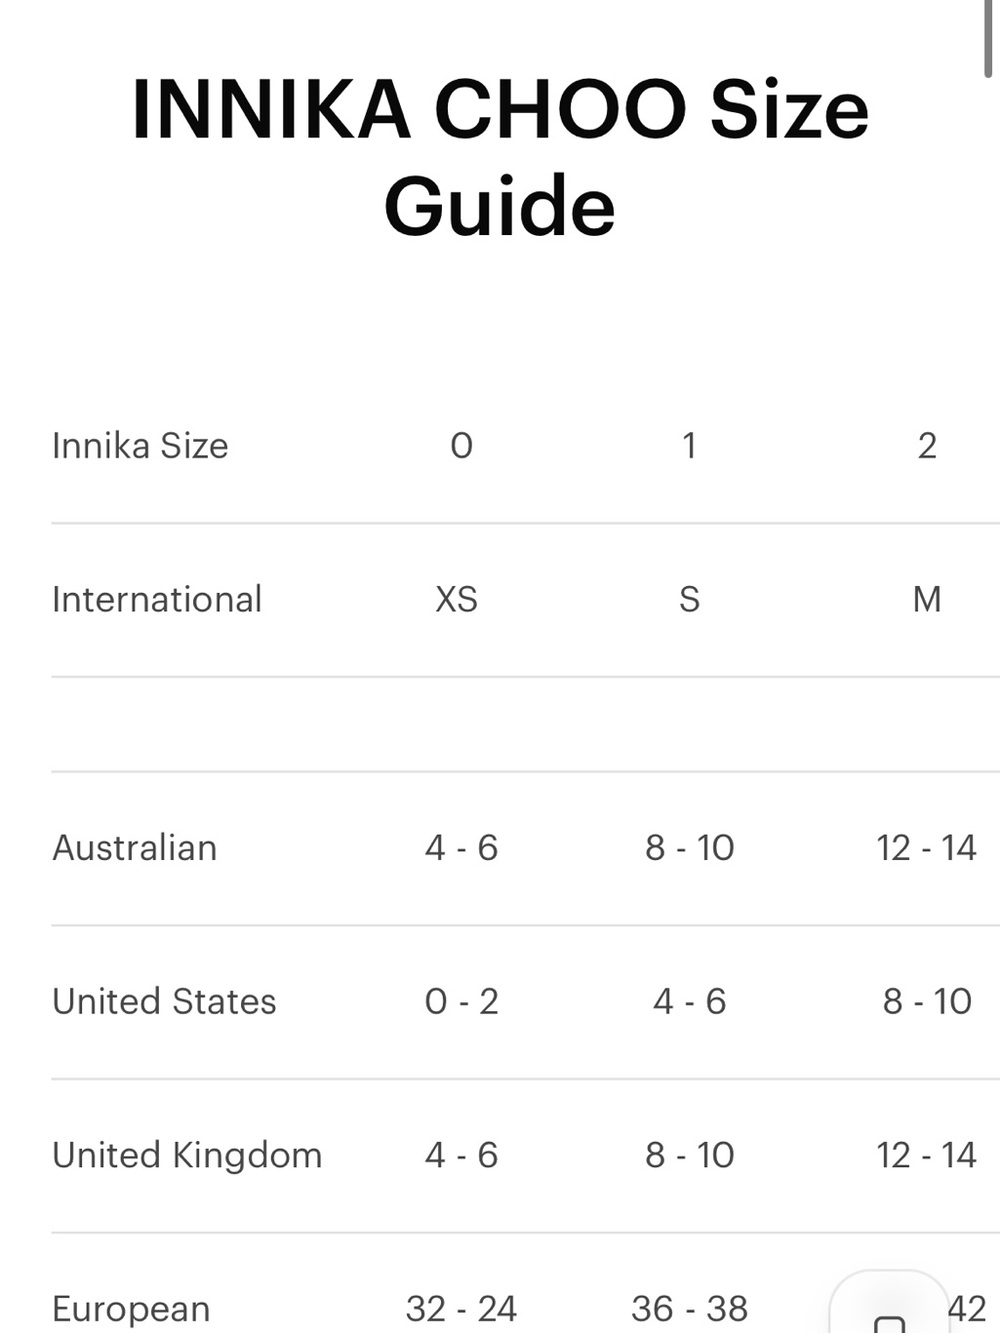Select the European row label
The width and height of the screenshot is (1000, 1333).
tap(131, 1309)
